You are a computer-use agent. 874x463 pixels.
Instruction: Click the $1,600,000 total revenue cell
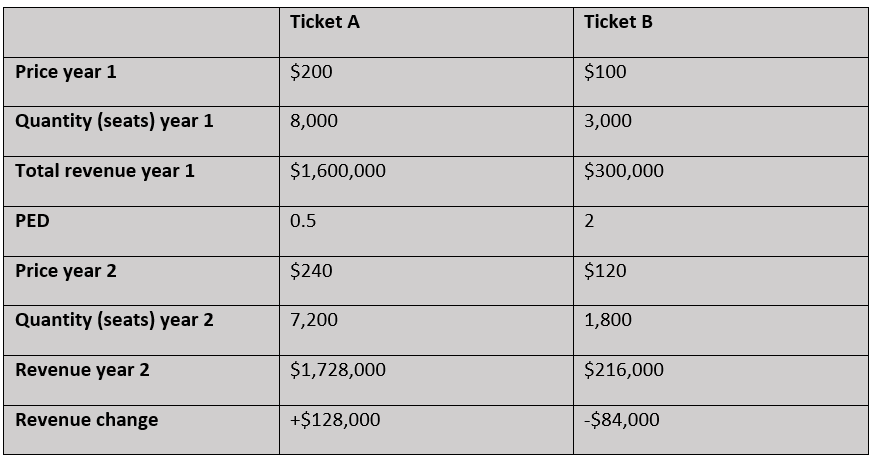click(x=338, y=171)
